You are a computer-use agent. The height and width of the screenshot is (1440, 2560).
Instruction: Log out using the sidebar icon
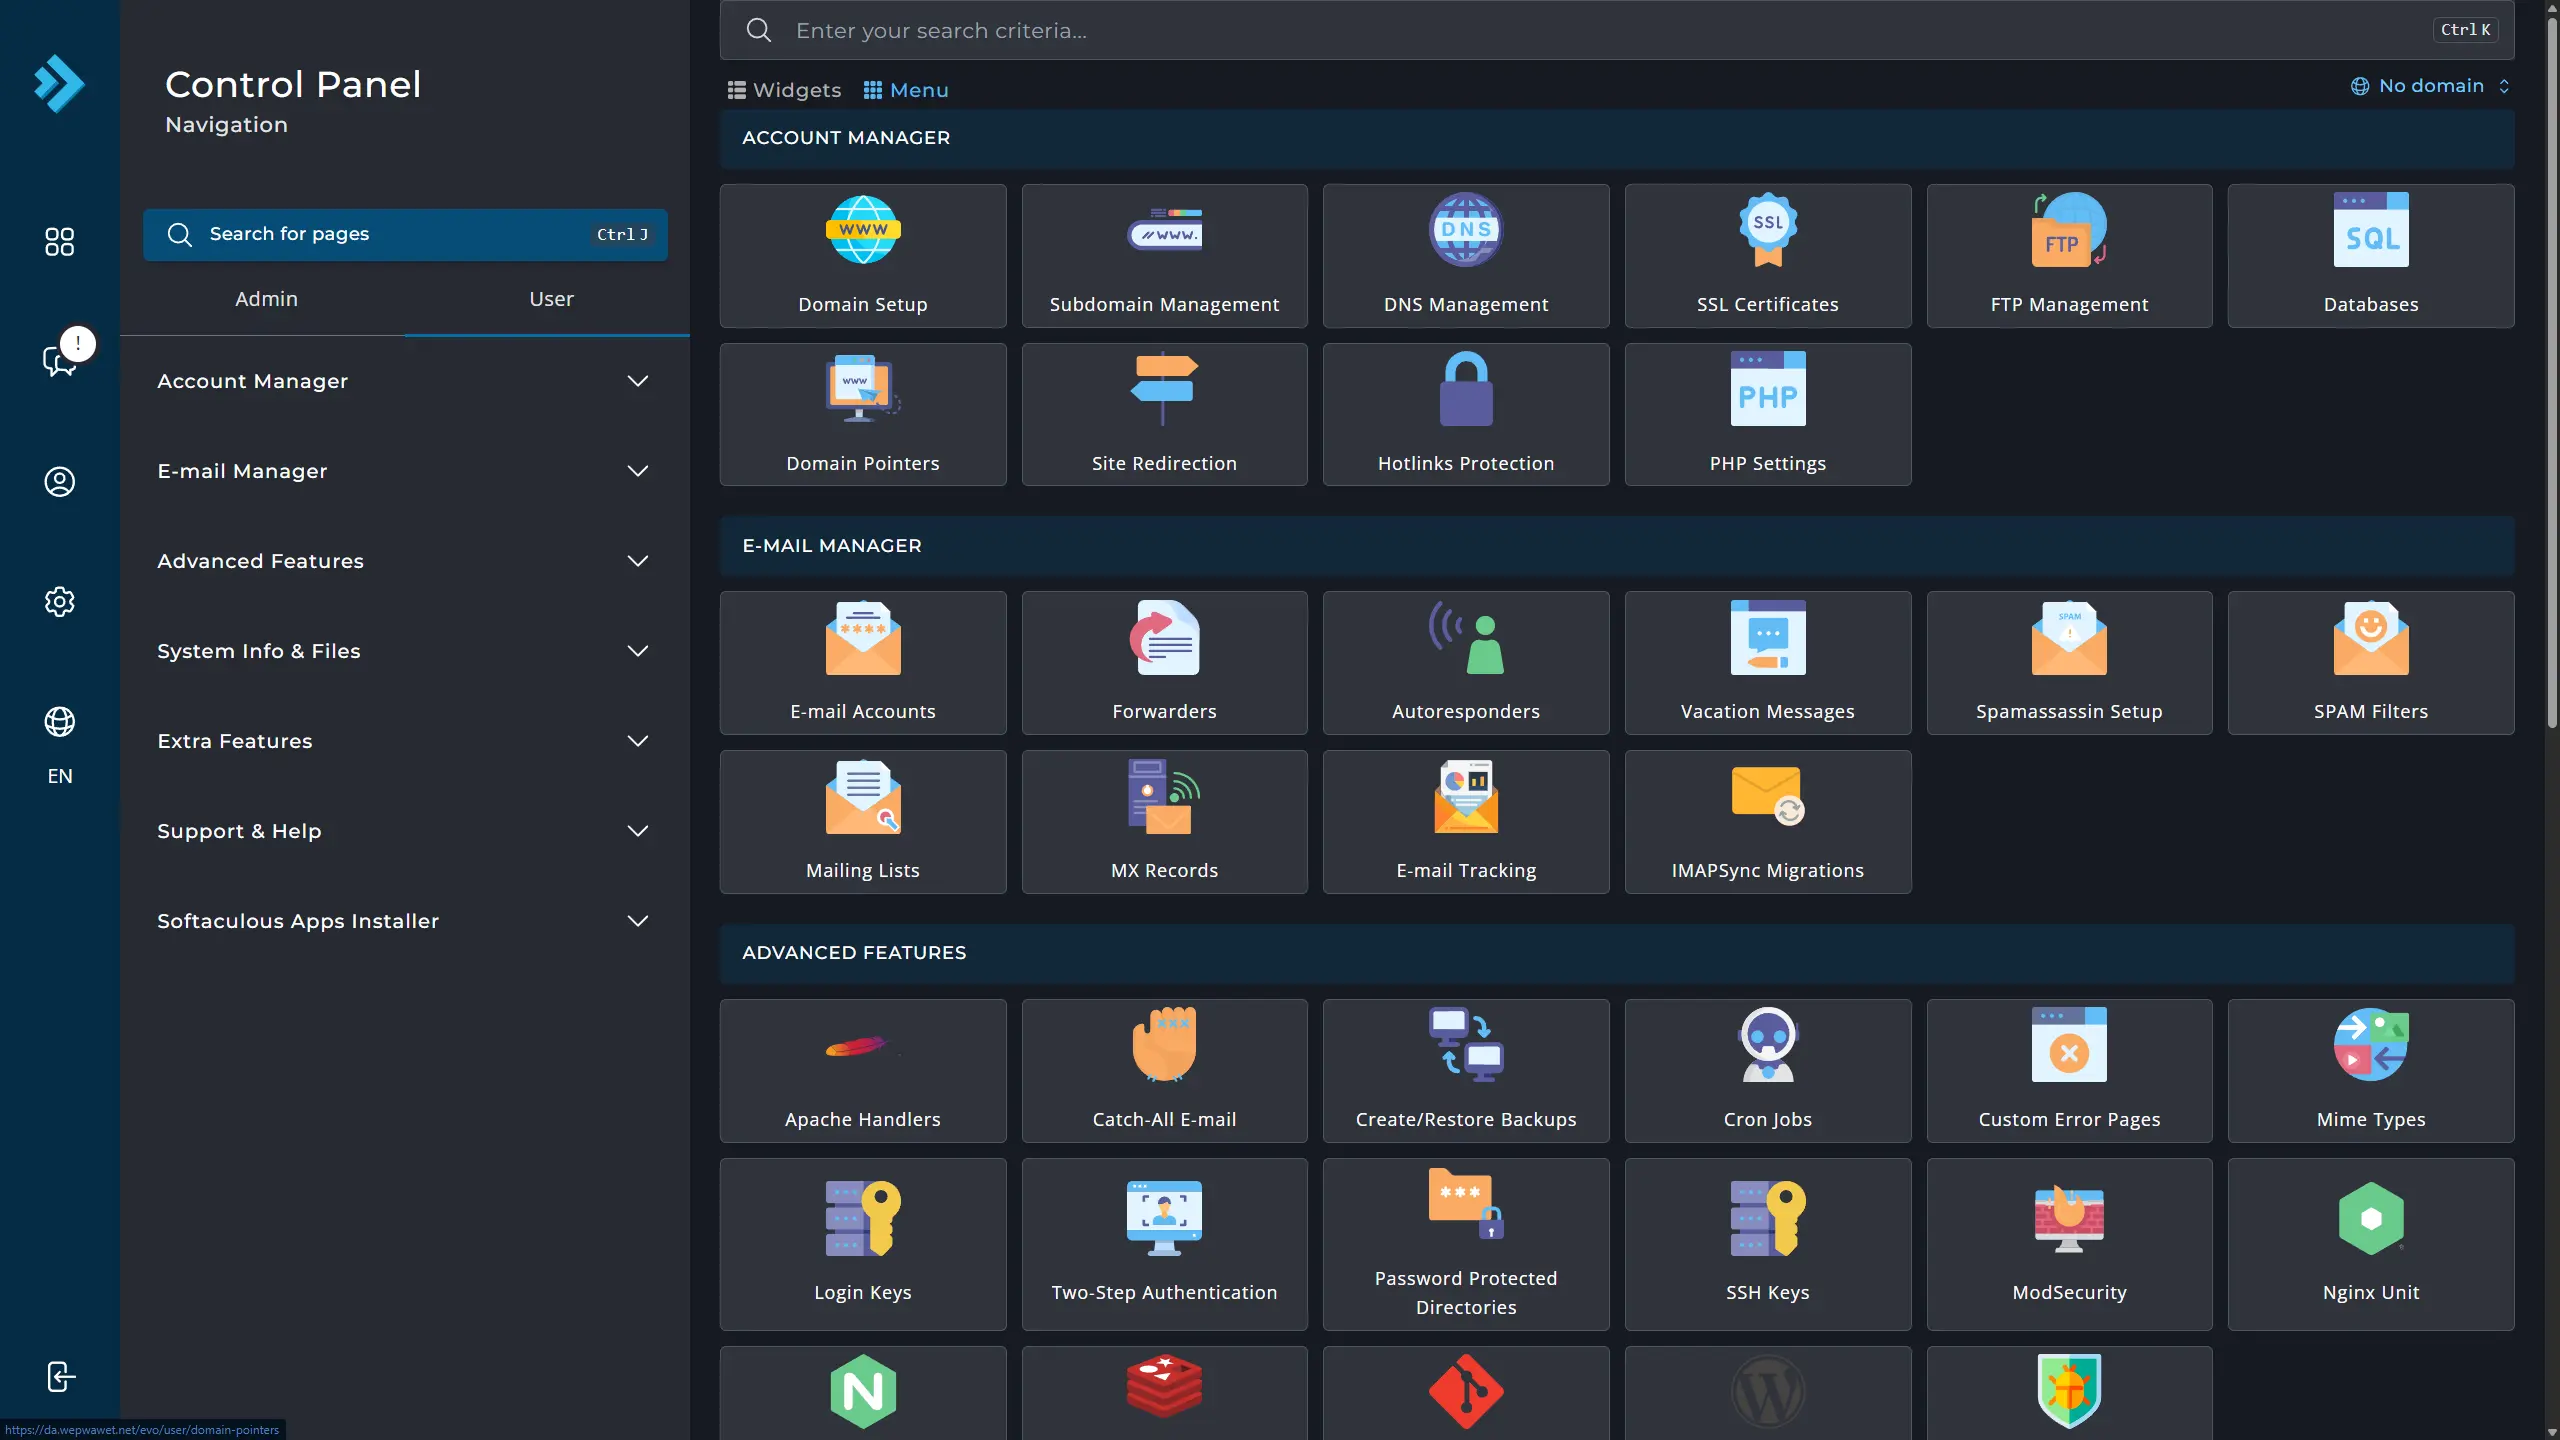60,1377
